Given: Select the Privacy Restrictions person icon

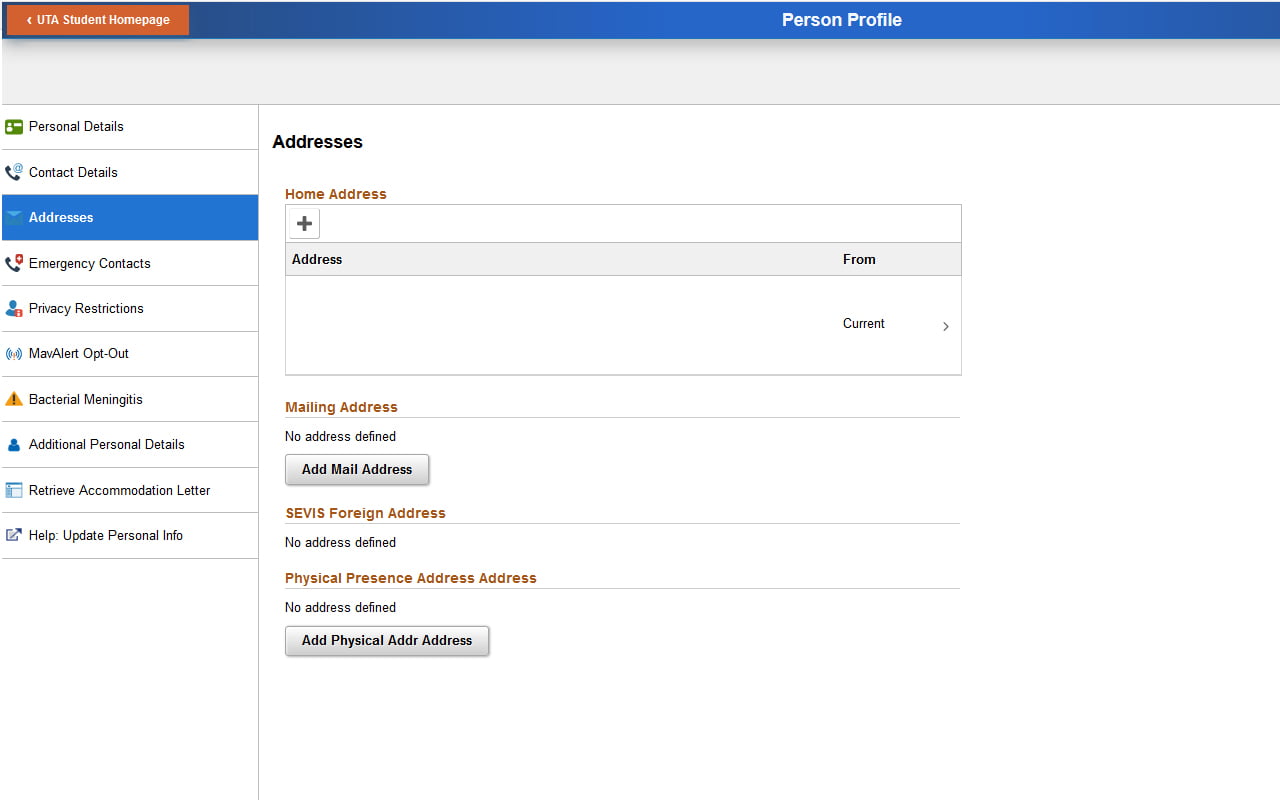Looking at the screenshot, I should [x=14, y=308].
